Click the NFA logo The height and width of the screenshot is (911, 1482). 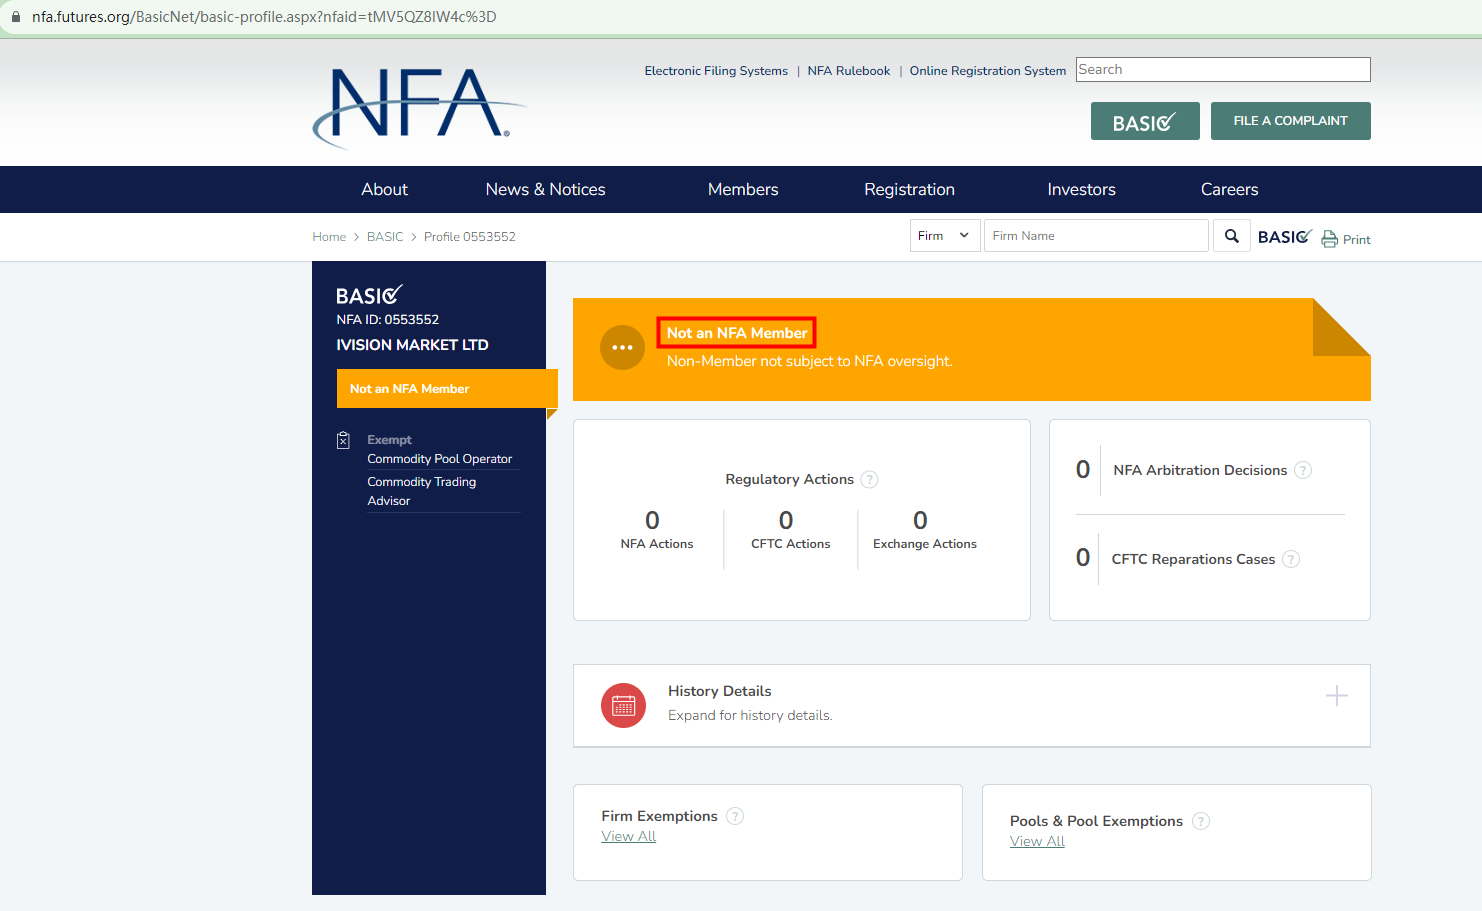(x=418, y=106)
